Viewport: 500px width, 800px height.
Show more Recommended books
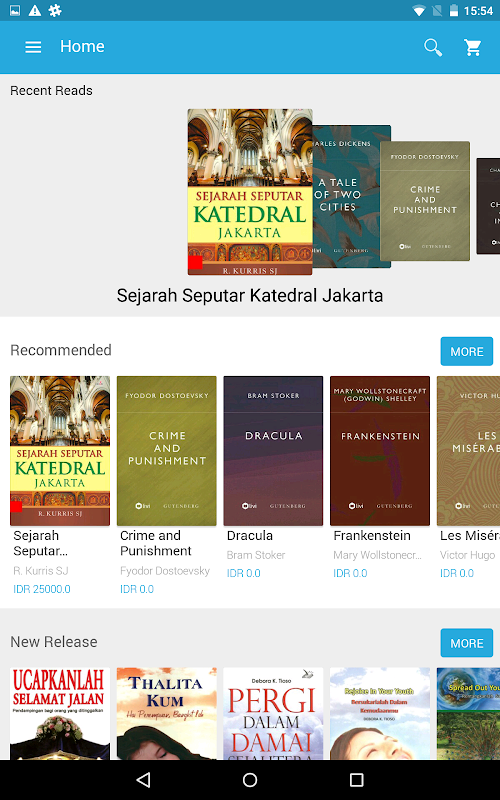466,352
